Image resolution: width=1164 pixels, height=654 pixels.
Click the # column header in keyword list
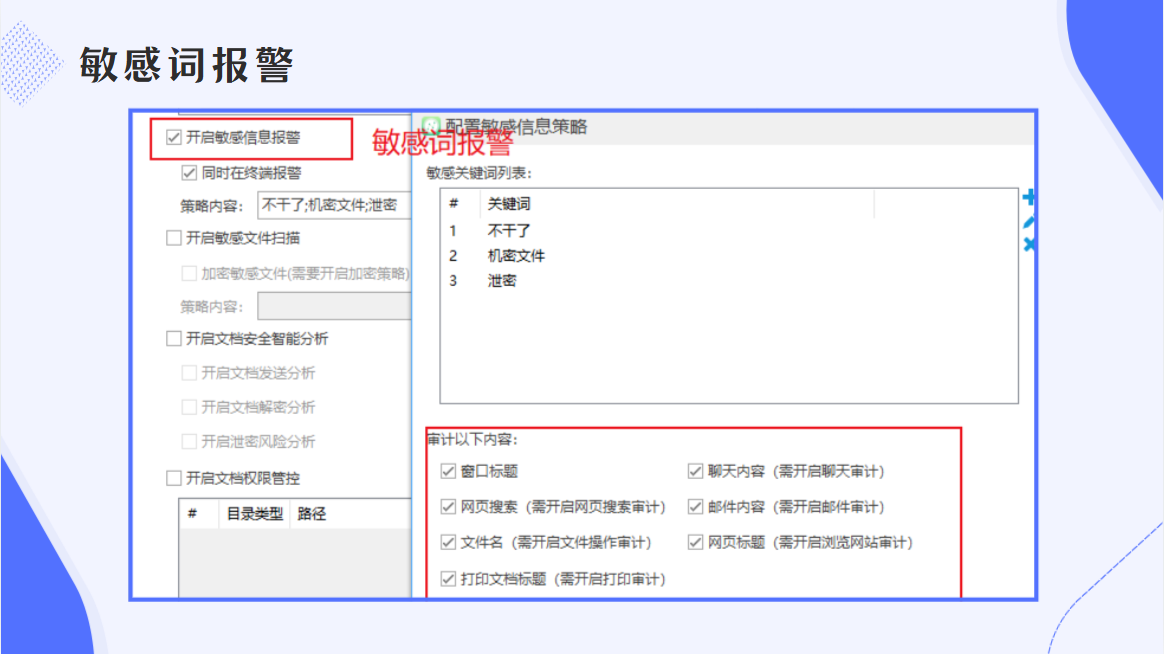tap(460, 203)
